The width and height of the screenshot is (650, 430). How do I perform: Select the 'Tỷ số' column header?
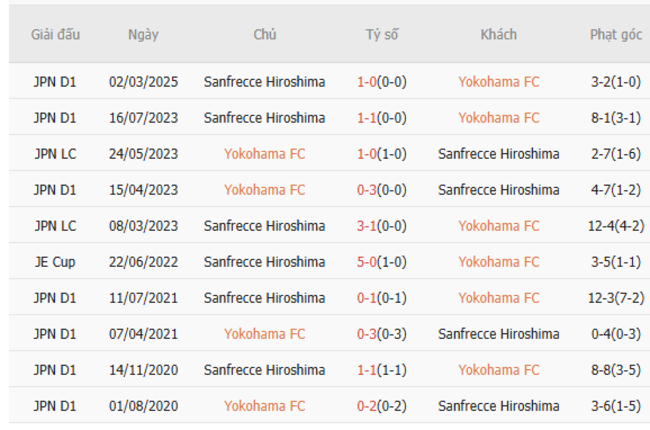tap(381, 35)
